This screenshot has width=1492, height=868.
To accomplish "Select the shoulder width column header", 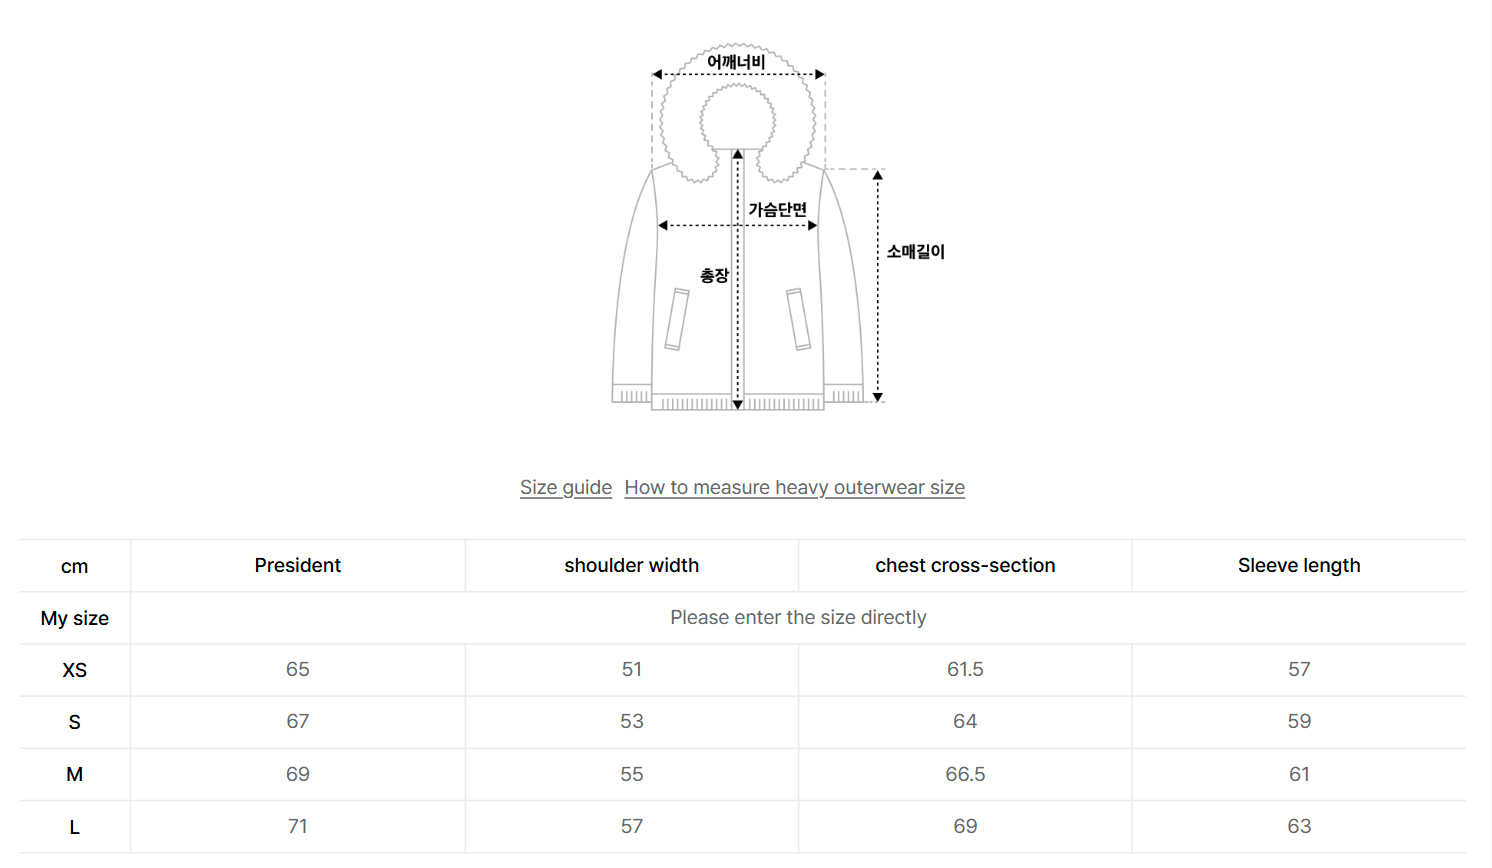I will point(631,566).
